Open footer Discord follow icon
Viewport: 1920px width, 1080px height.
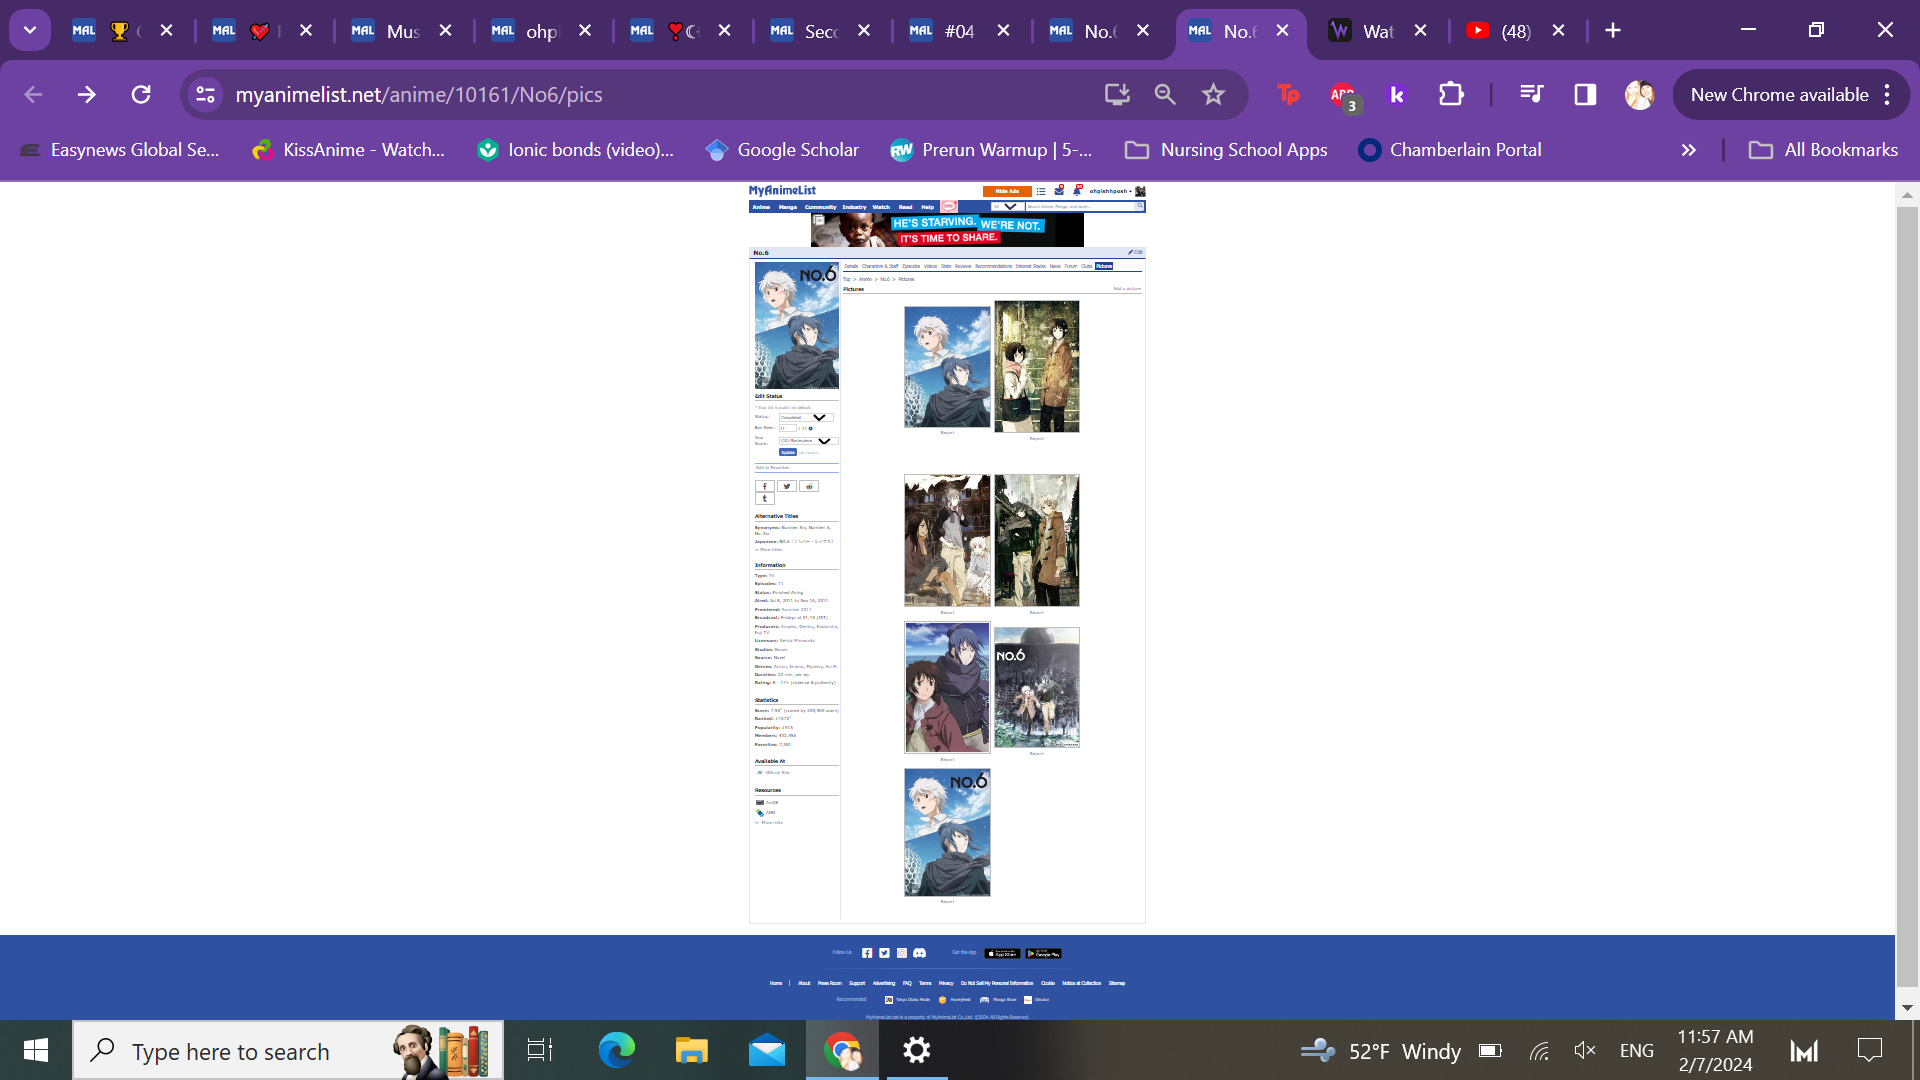(x=919, y=953)
